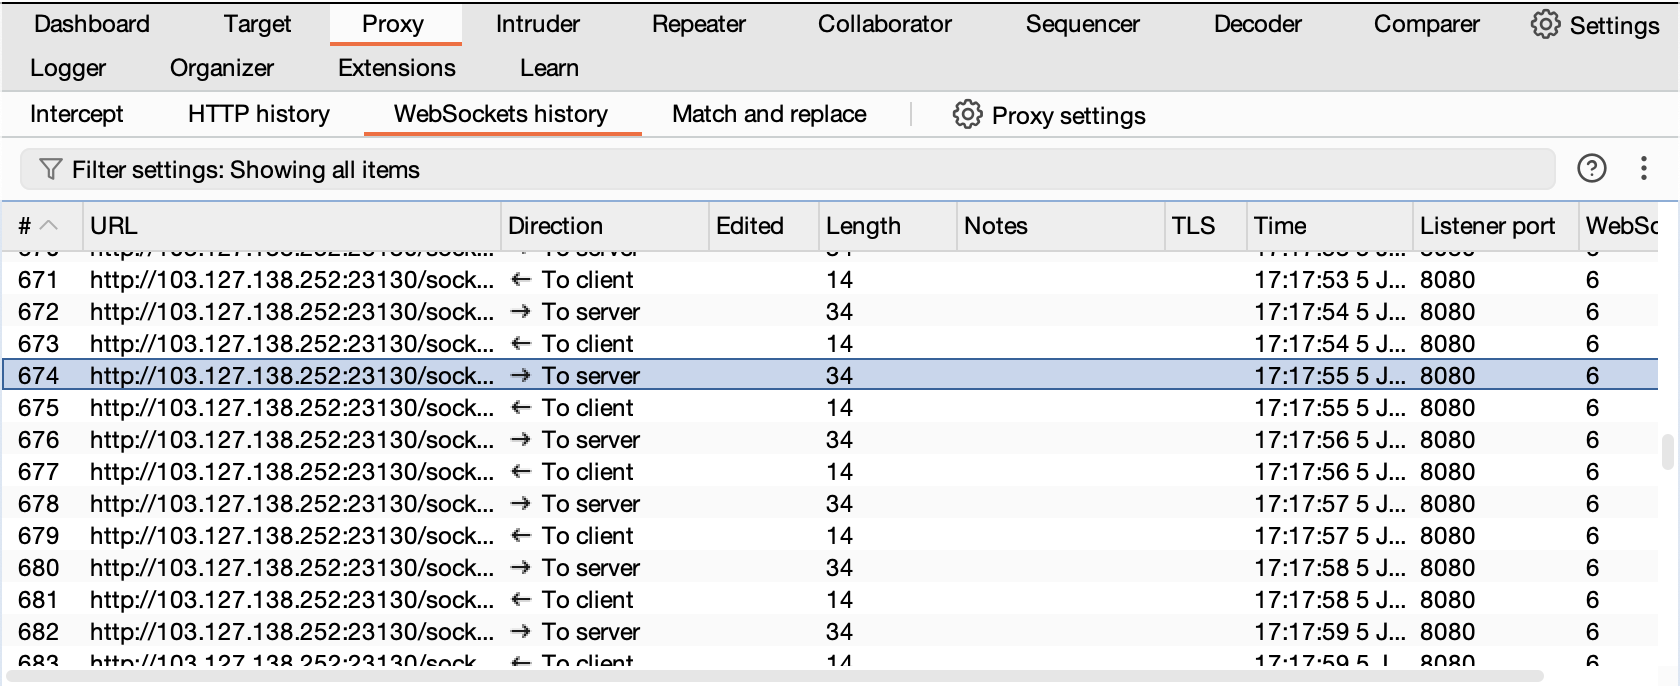Click the sort arrow in # column

(48, 226)
